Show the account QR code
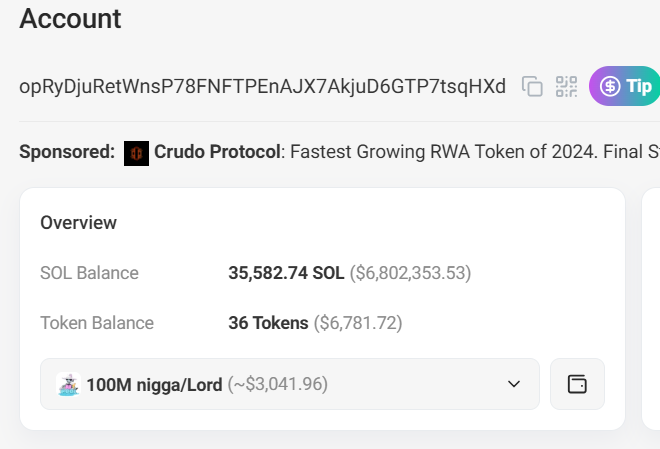This screenshot has height=449, width=660. pyautogui.click(x=567, y=86)
